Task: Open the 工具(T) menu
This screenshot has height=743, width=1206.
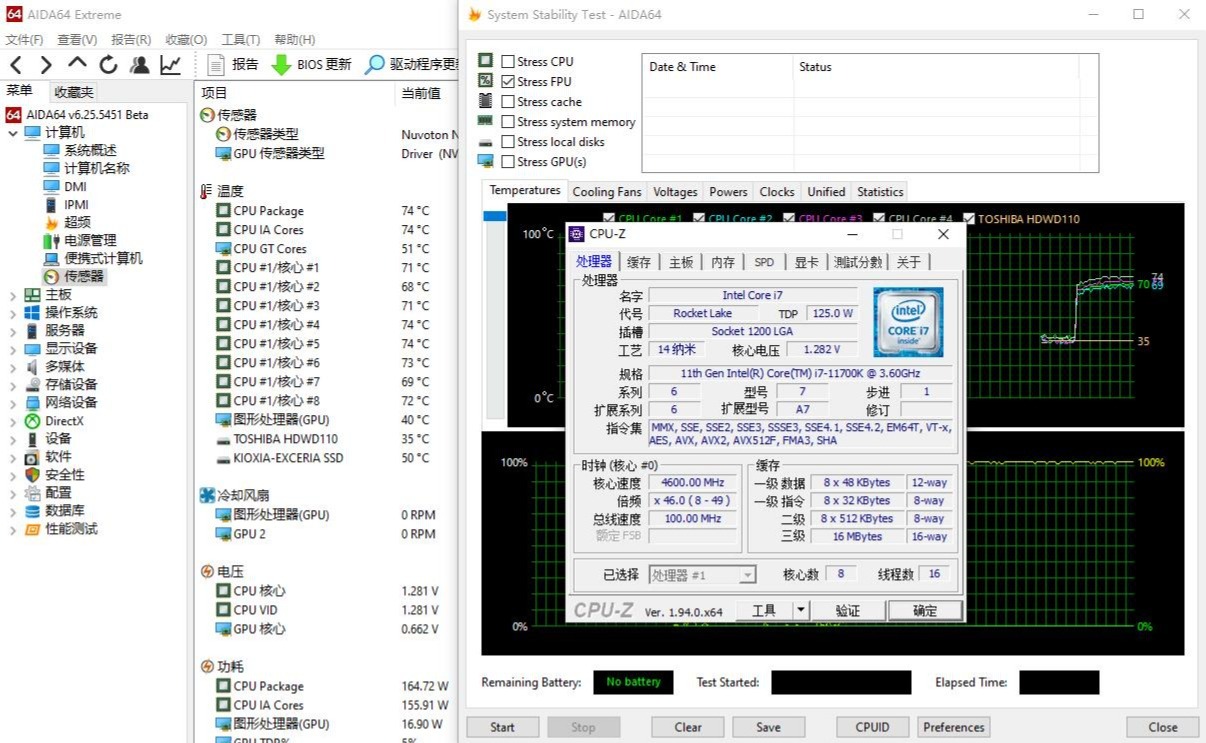Action: [x=240, y=39]
